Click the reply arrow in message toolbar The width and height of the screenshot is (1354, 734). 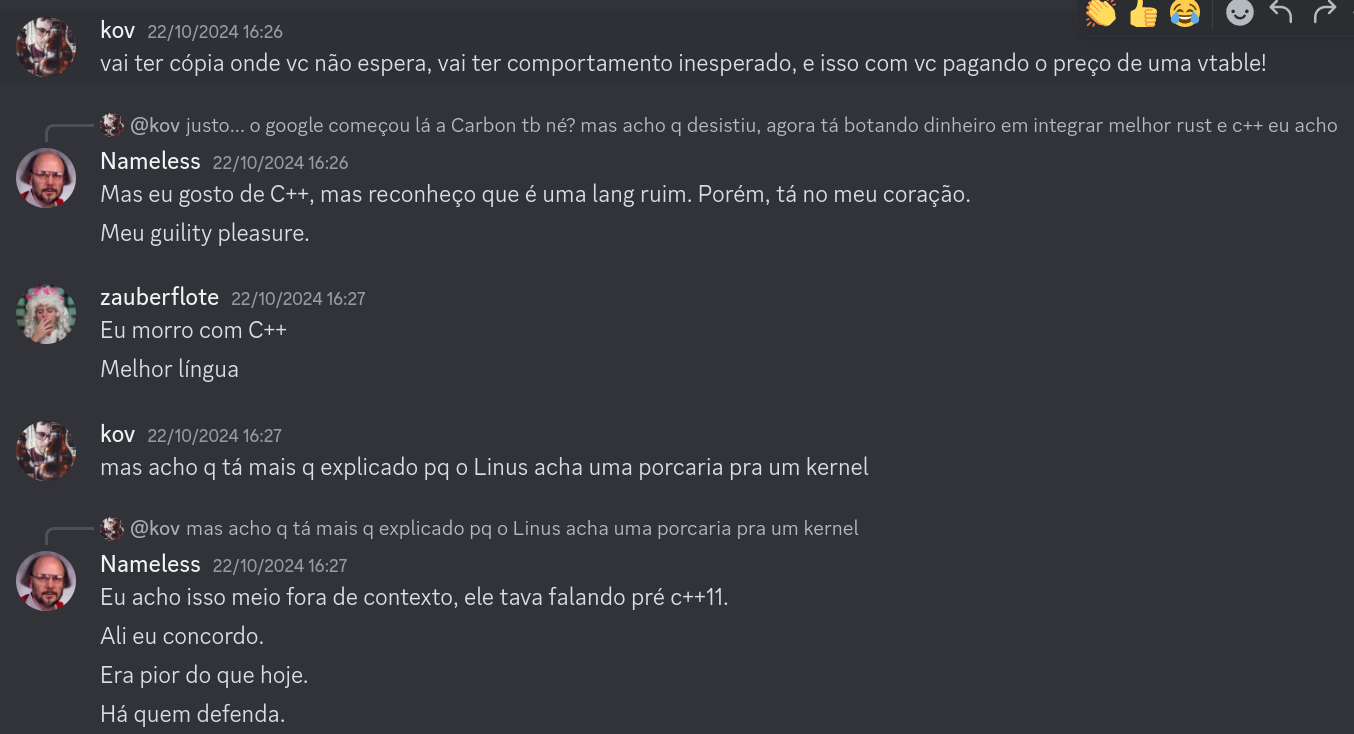[1281, 12]
